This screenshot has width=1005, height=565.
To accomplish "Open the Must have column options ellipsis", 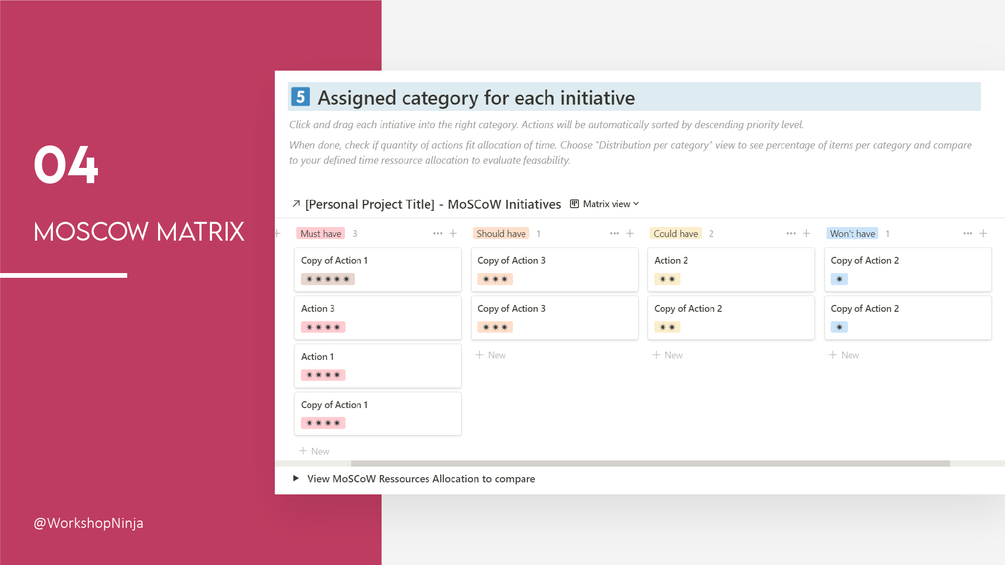I will 437,234.
